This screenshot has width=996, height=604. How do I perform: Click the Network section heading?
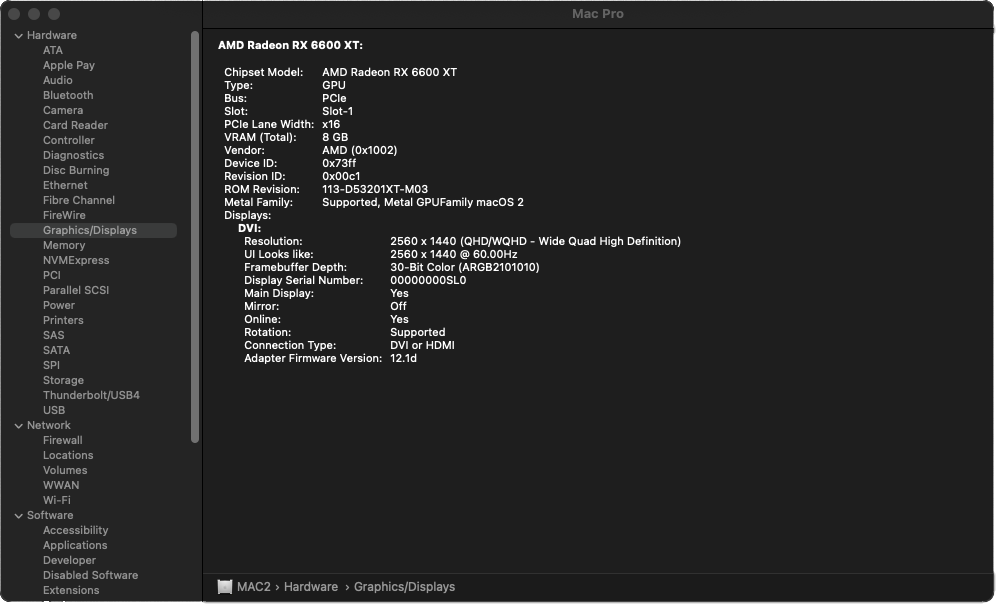coord(48,426)
